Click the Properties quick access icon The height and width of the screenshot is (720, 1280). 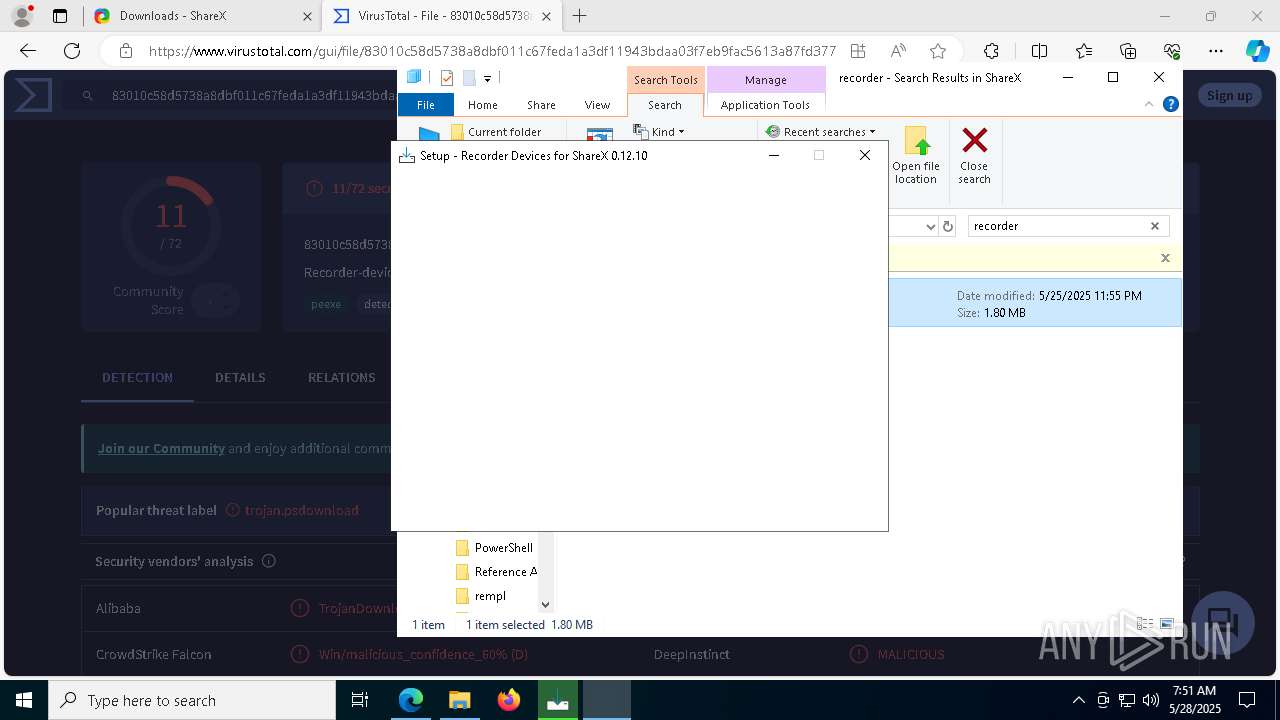446,78
